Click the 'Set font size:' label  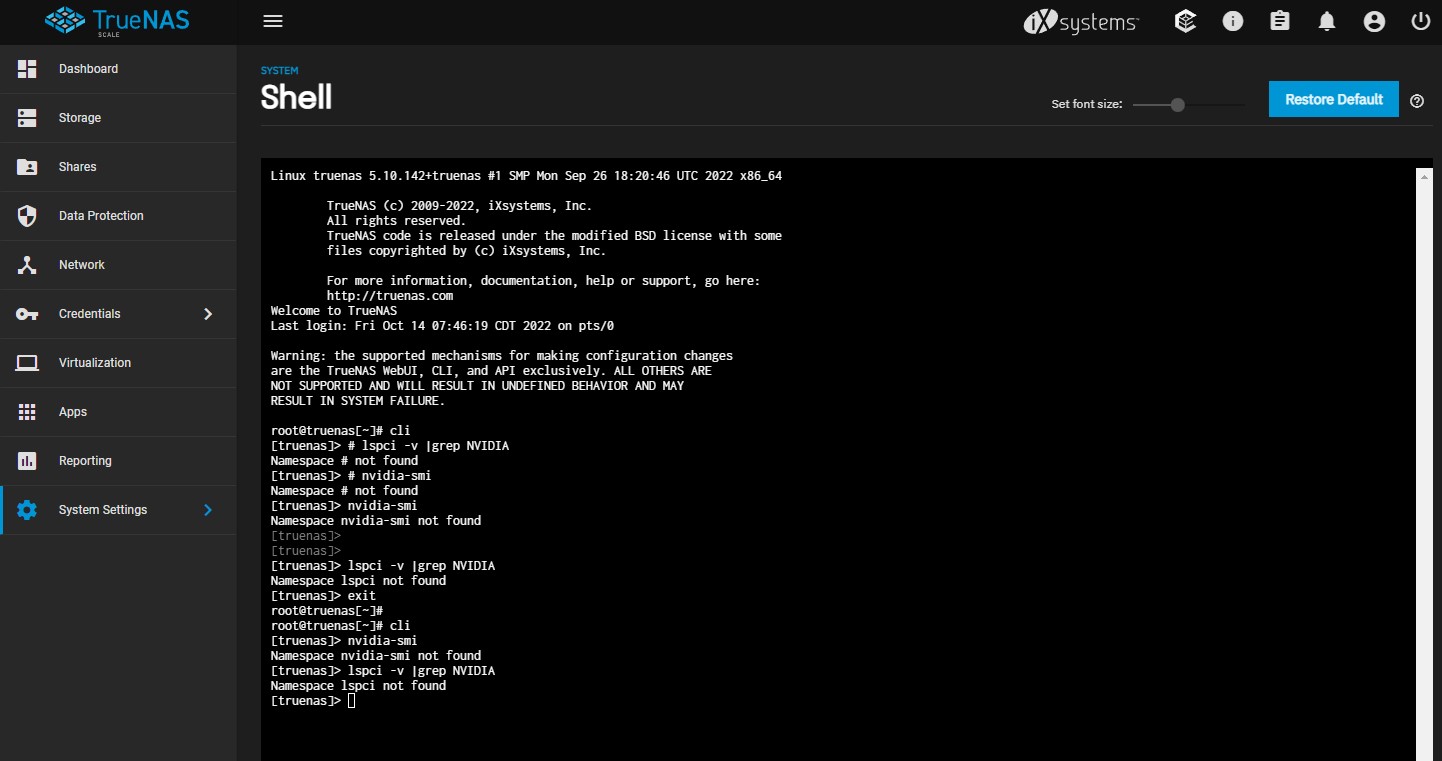(1087, 104)
